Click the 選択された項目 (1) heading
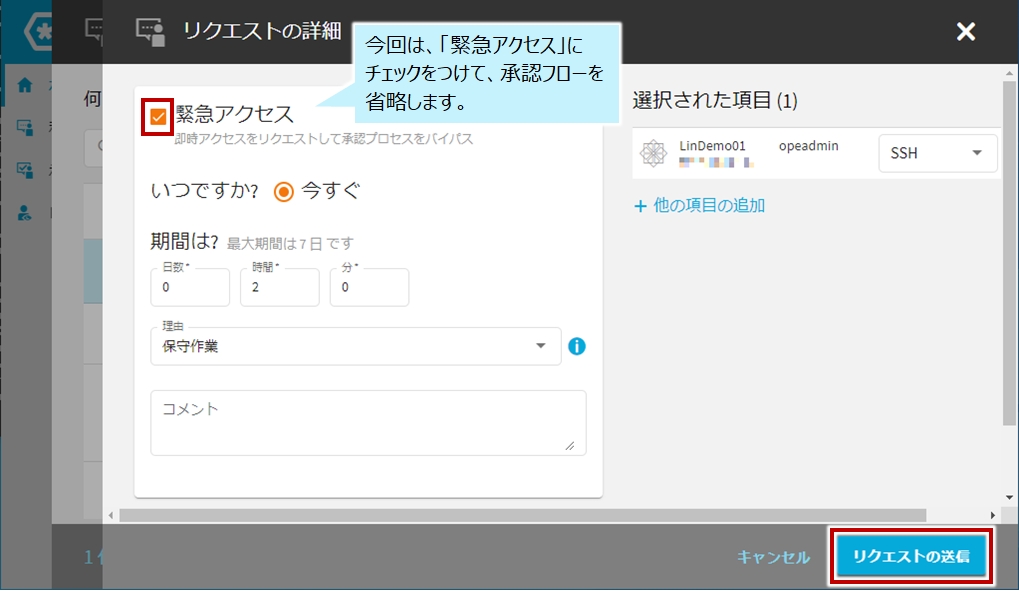 pyautogui.click(x=715, y=100)
